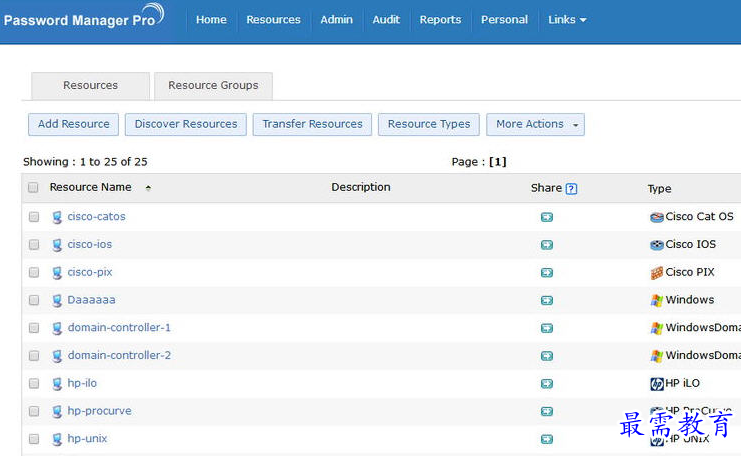Open the hp-ilo resource link
Image resolution: width=741 pixels, height=456 pixels.
tap(82, 383)
